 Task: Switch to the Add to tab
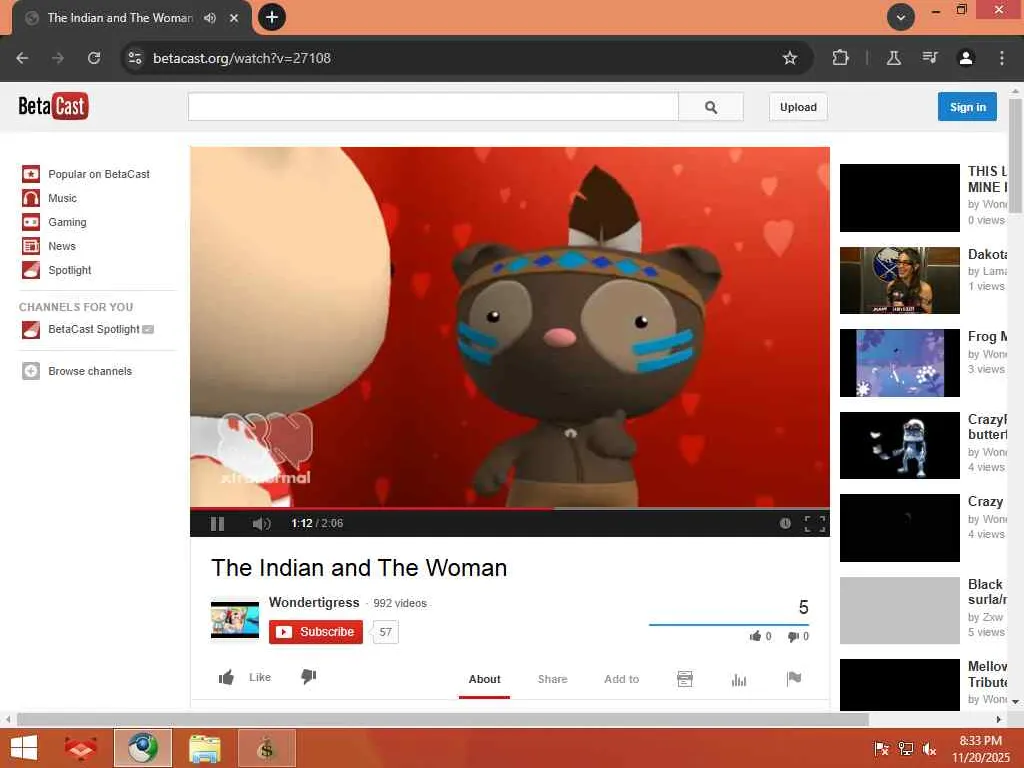click(621, 679)
